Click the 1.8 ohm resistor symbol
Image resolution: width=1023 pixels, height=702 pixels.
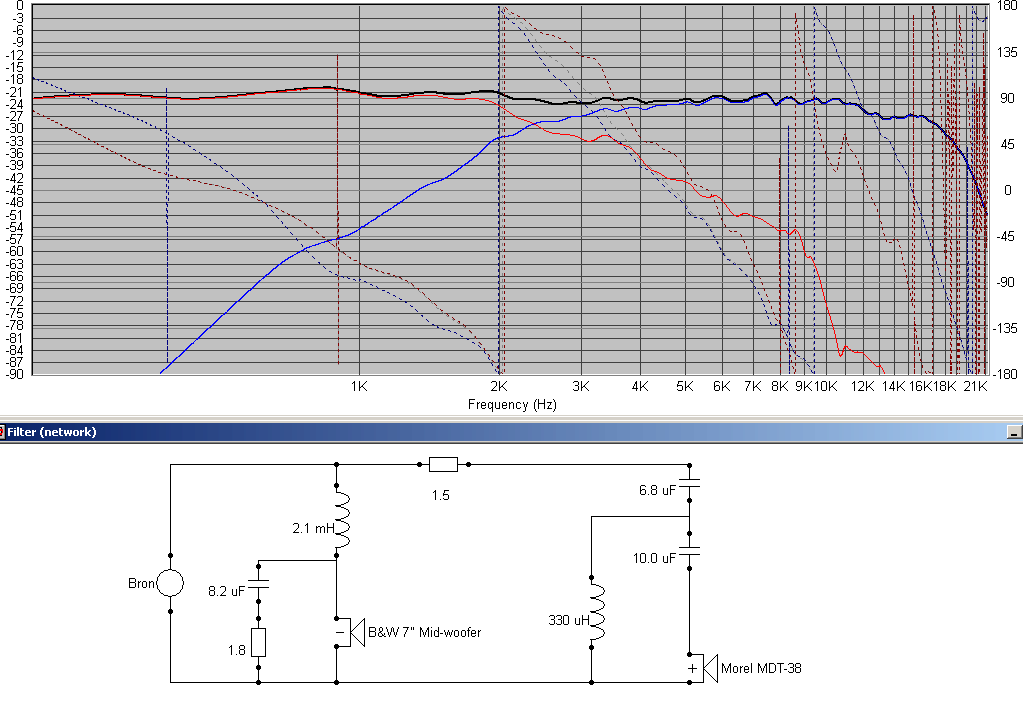tap(258, 643)
